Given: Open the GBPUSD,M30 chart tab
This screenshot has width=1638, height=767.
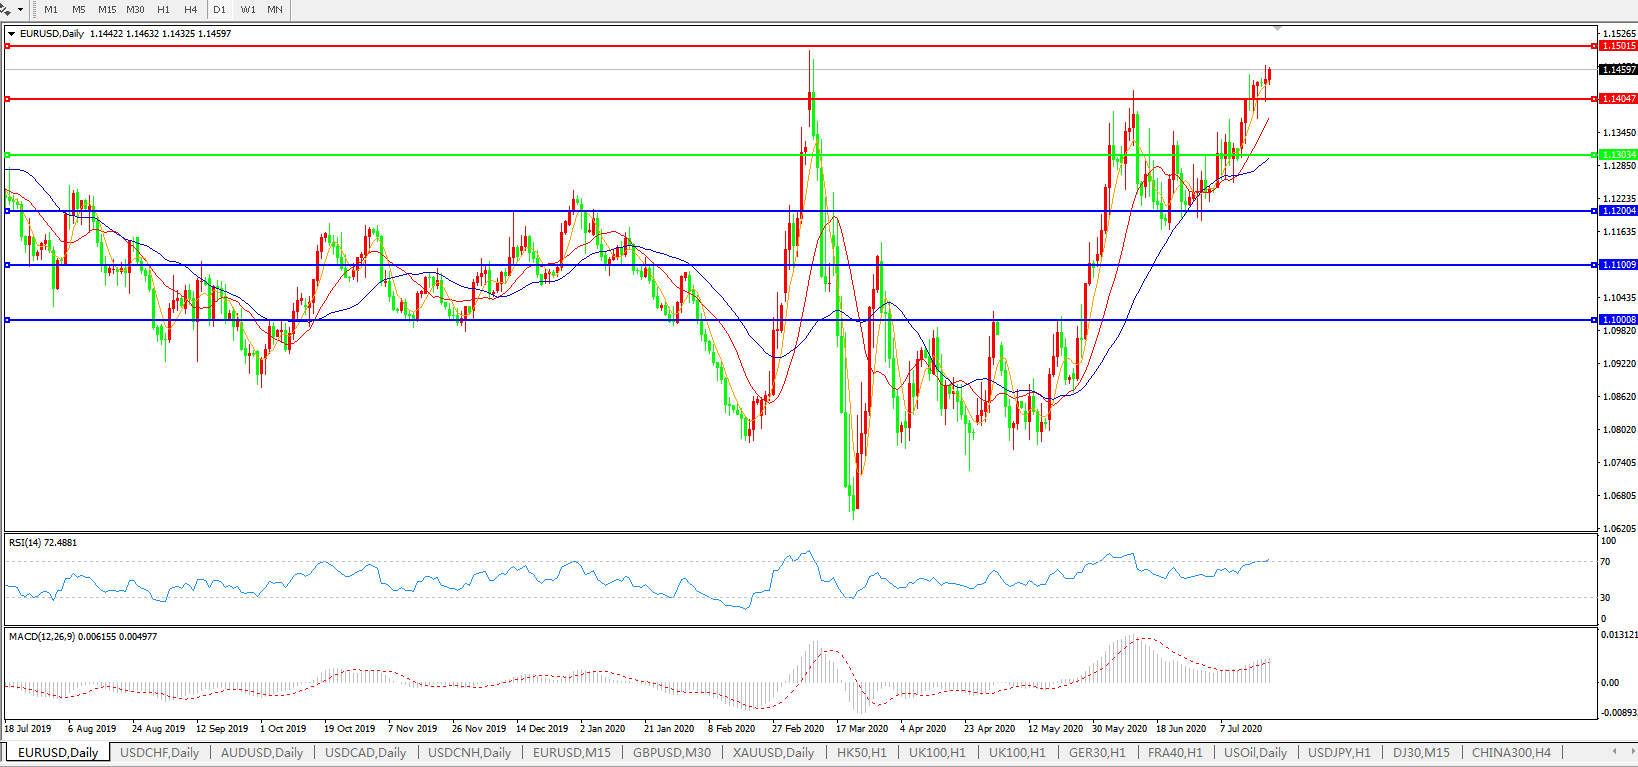Looking at the screenshot, I should click(672, 753).
